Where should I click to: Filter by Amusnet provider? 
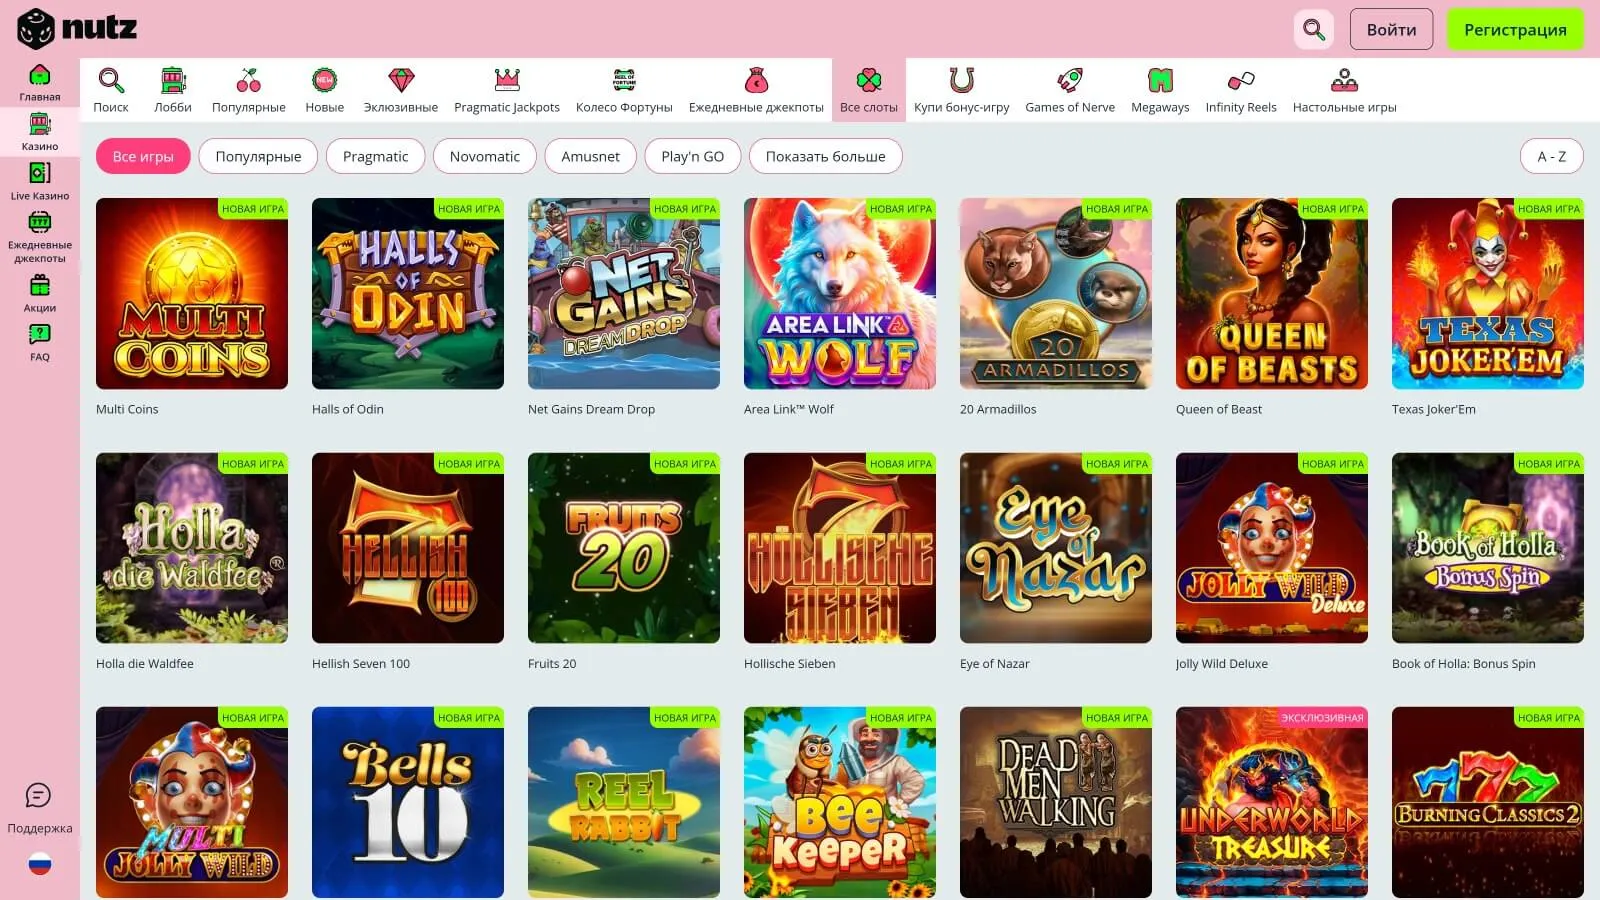590,156
